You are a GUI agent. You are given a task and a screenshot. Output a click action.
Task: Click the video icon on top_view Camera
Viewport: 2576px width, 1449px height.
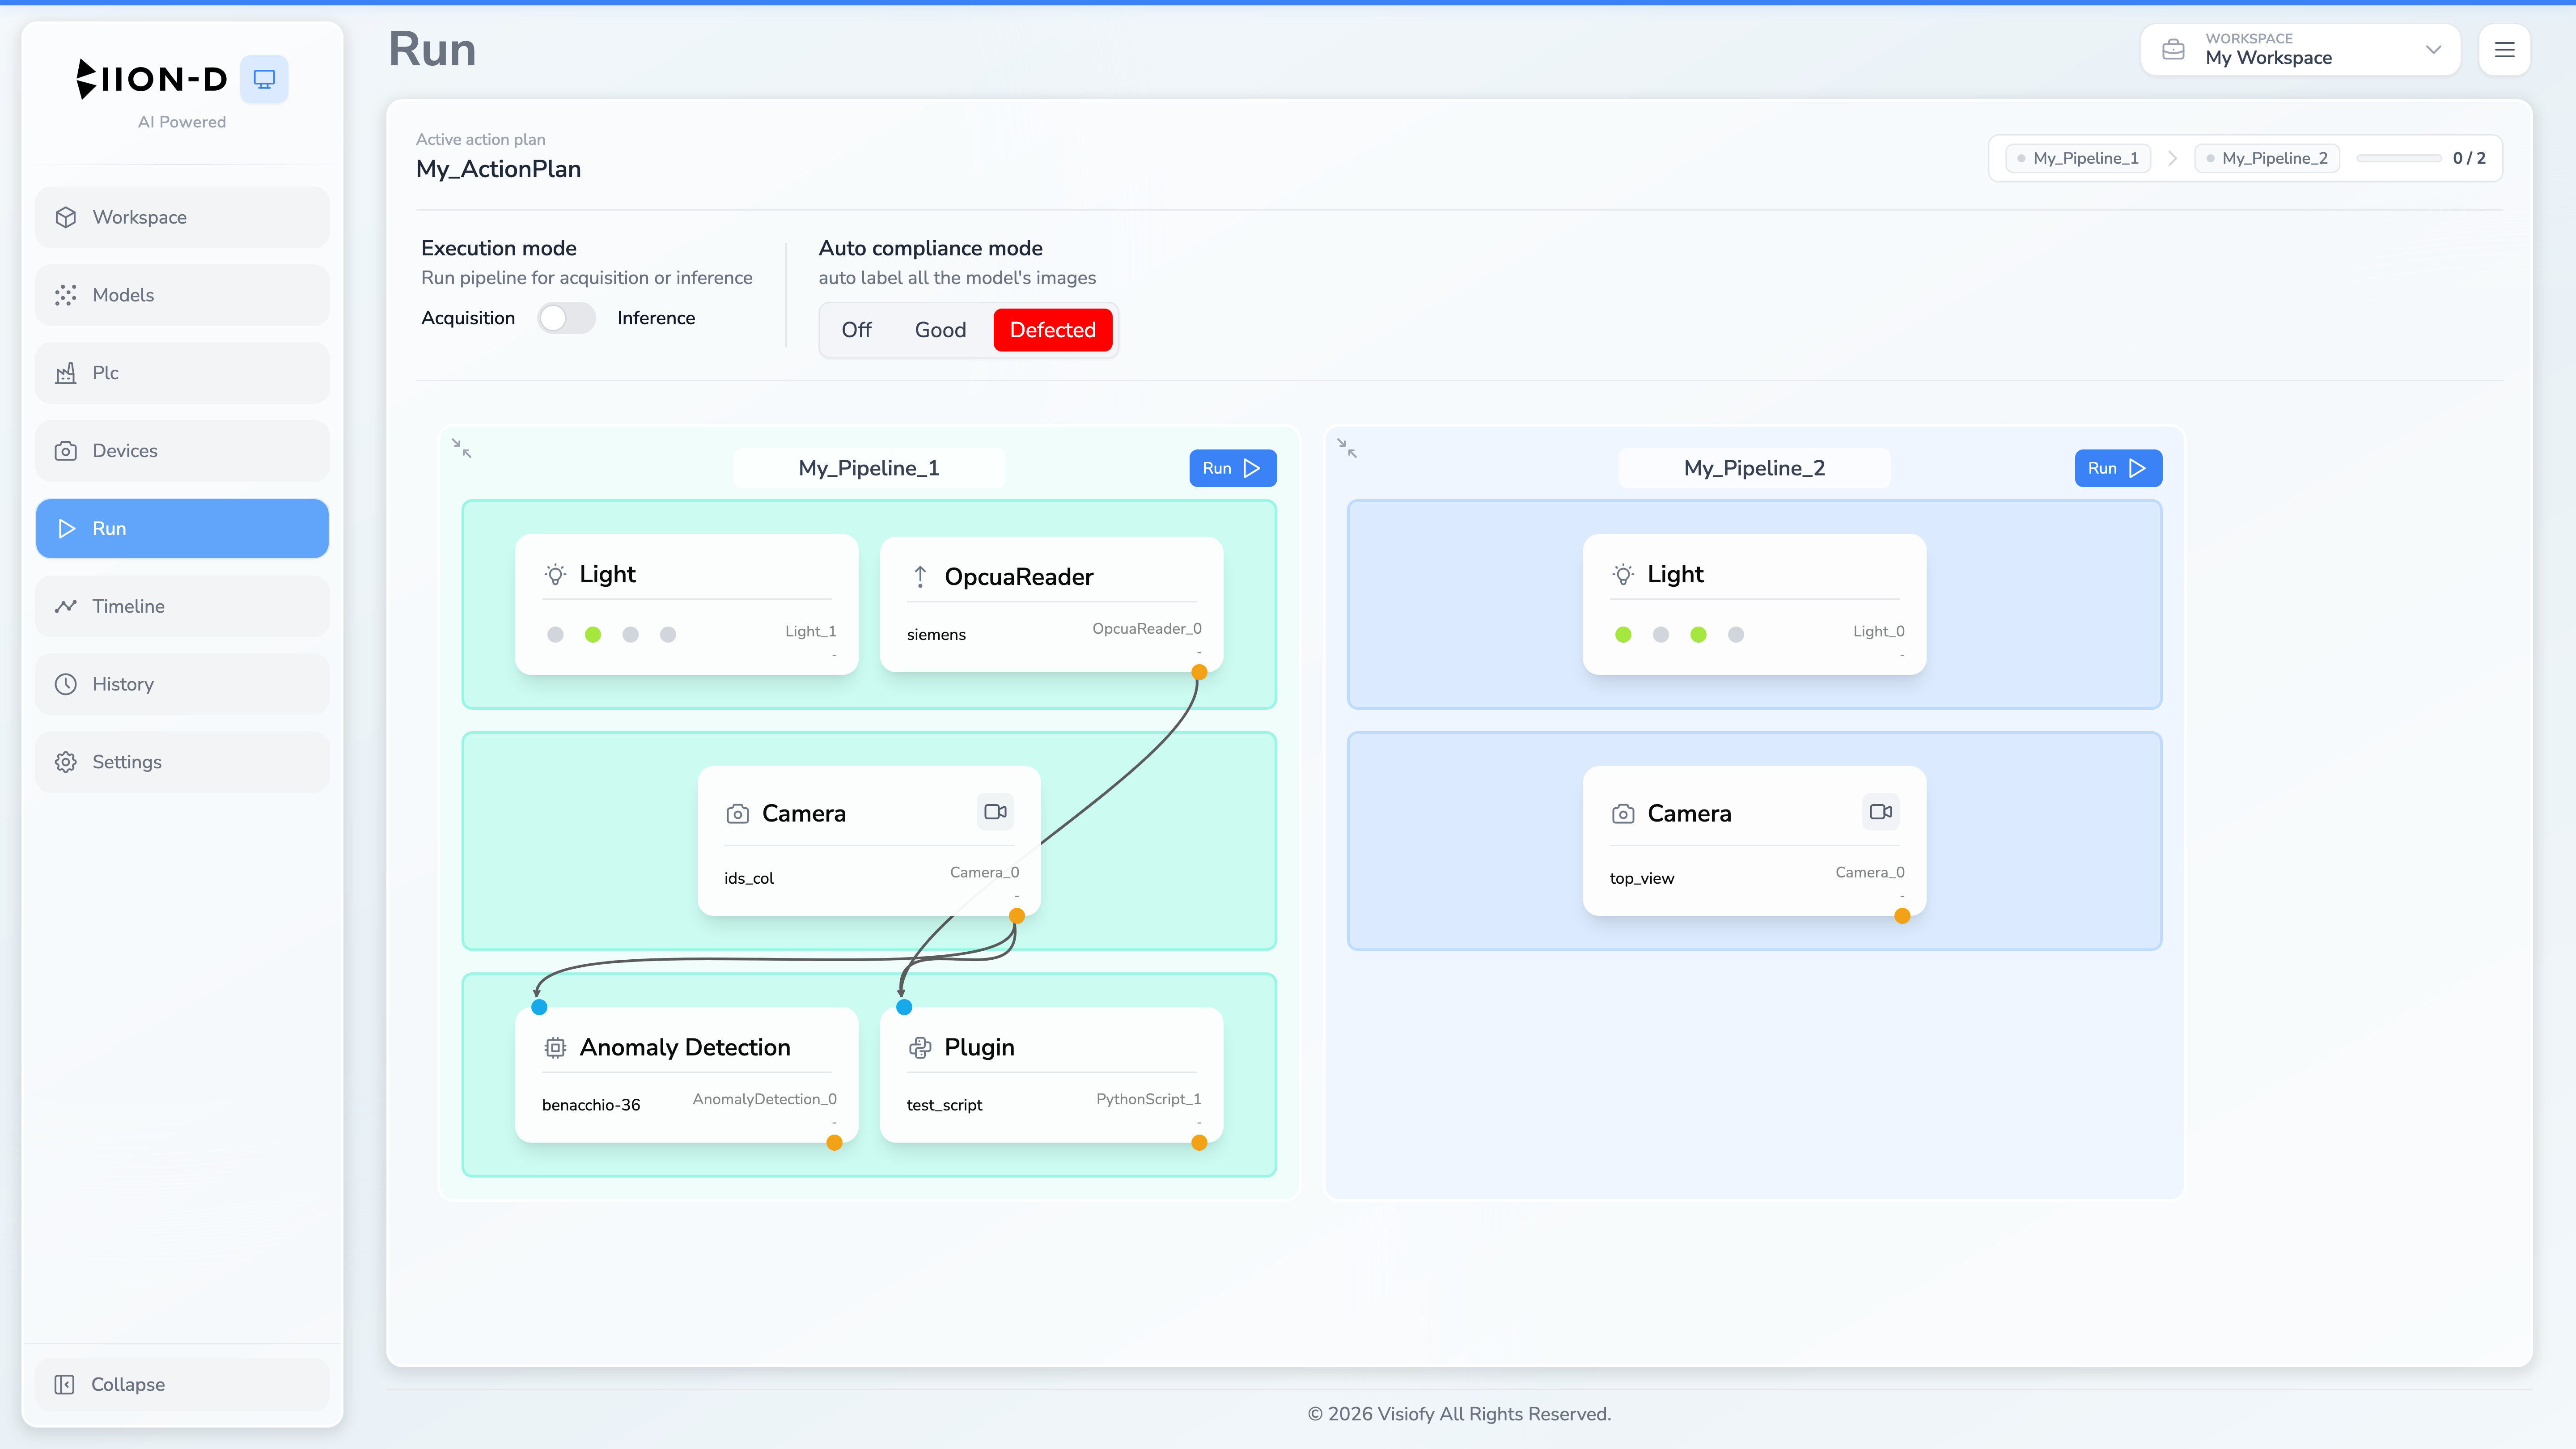tap(1881, 812)
